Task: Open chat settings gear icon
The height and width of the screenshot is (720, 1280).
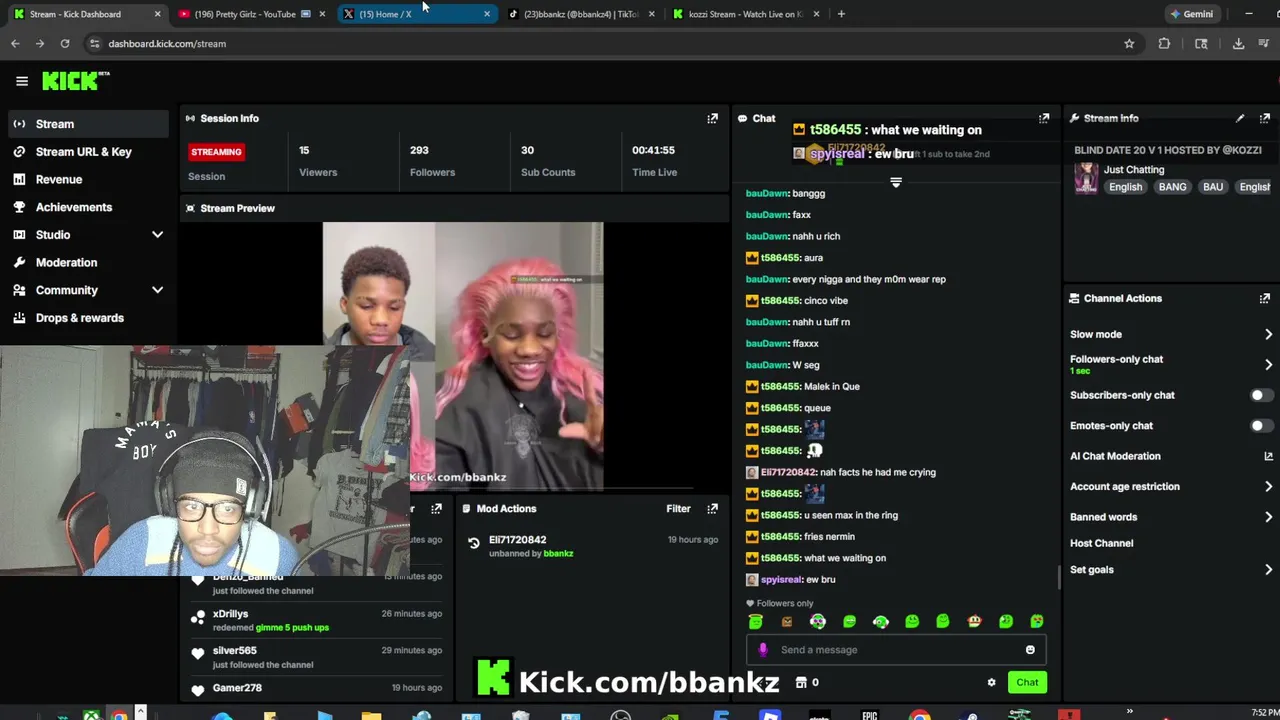Action: (x=991, y=682)
